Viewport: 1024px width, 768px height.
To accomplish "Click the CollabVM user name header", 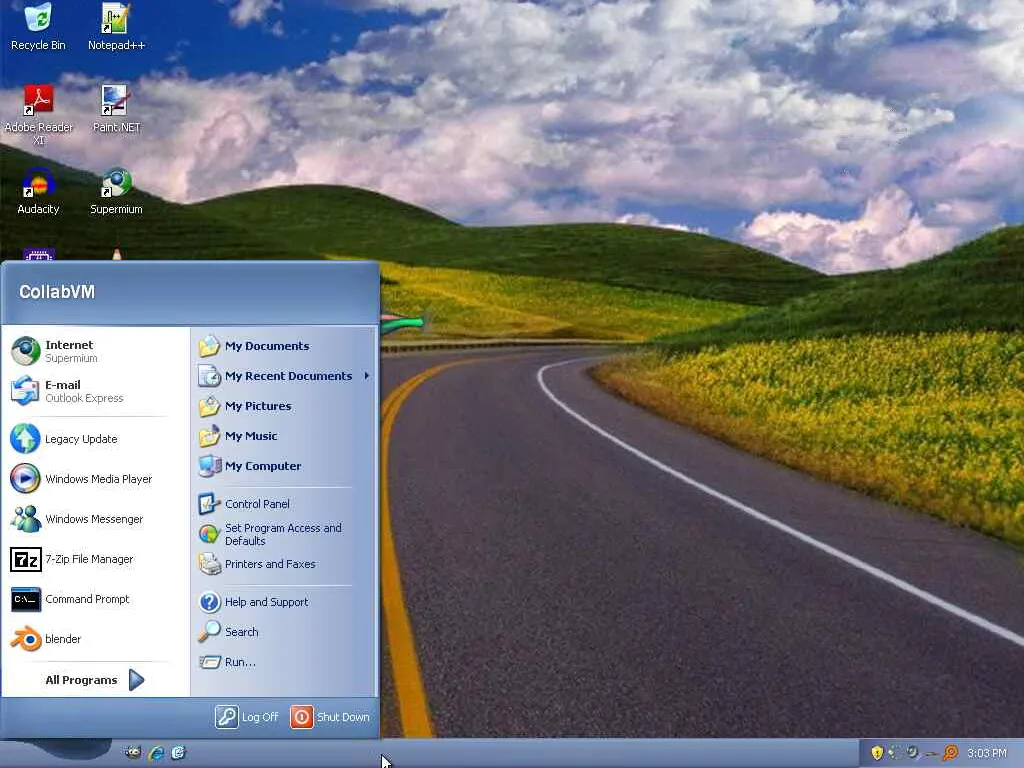I will [x=57, y=291].
